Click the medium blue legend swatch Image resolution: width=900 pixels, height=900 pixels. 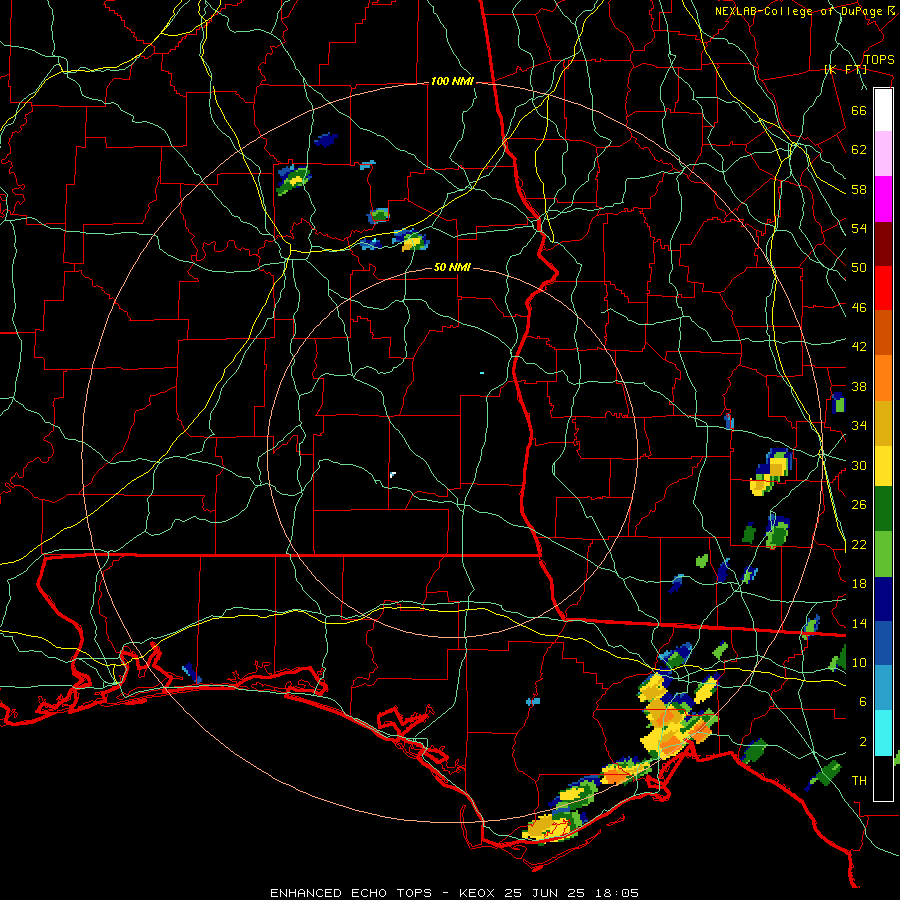883,643
